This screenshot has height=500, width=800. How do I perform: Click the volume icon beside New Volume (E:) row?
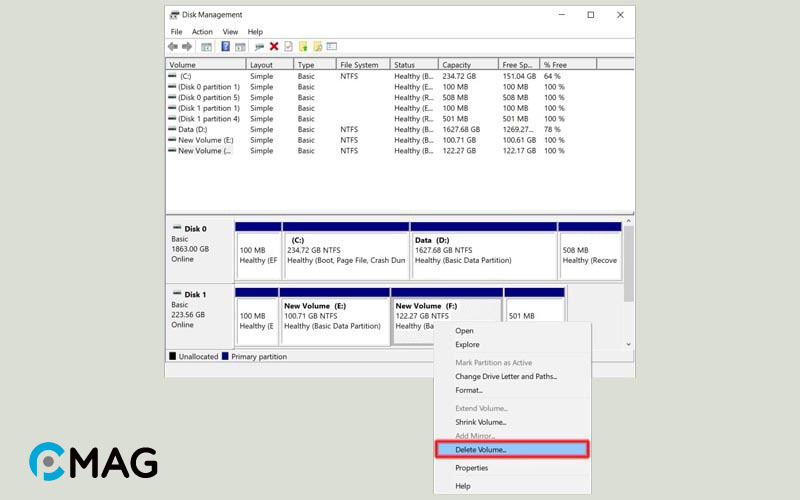172,140
